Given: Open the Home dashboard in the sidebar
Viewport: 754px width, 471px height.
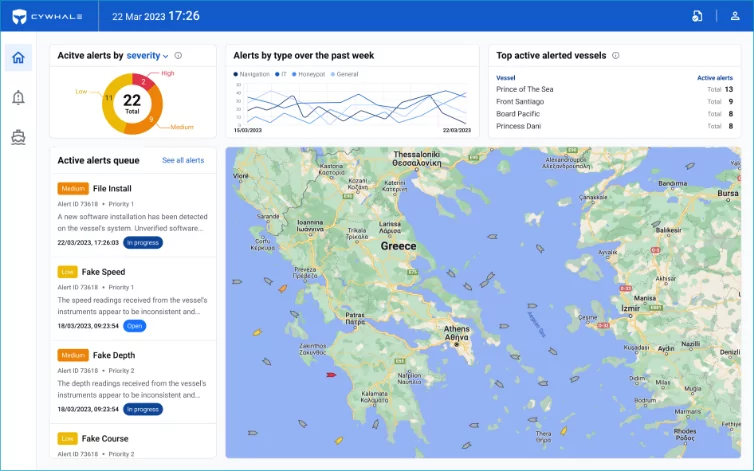Looking at the screenshot, I should click(x=18, y=58).
